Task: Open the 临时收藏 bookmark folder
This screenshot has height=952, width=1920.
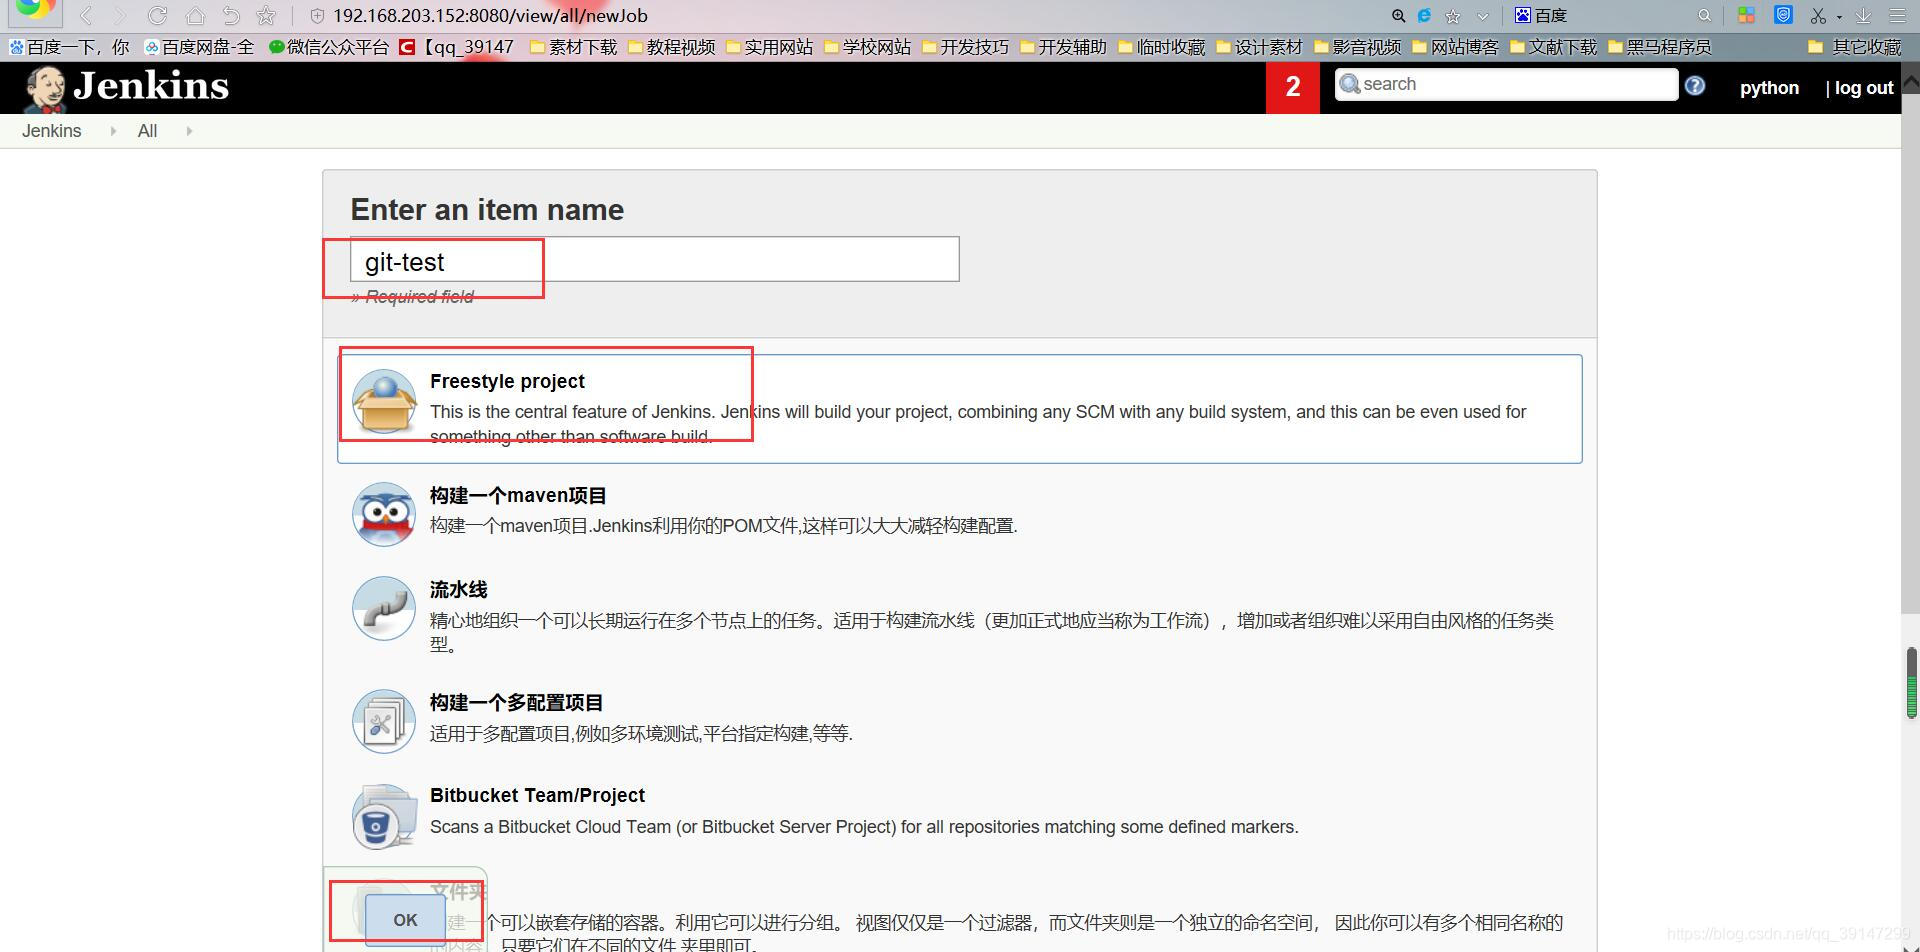Action: click(1161, 47)
